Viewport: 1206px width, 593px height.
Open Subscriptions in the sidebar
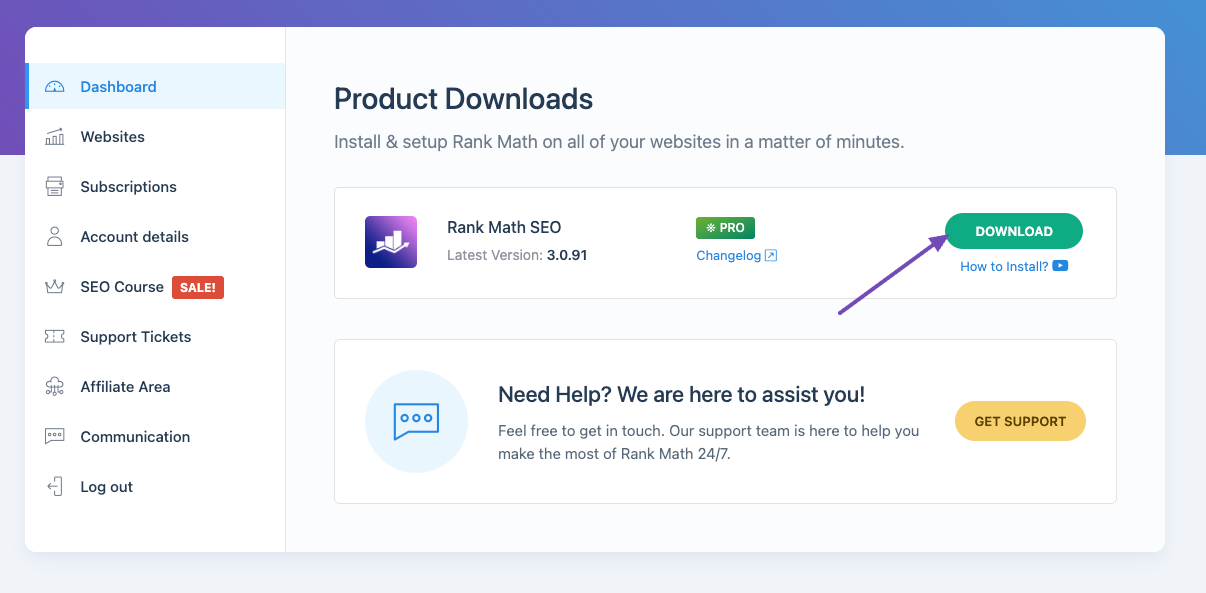(155, 187)
